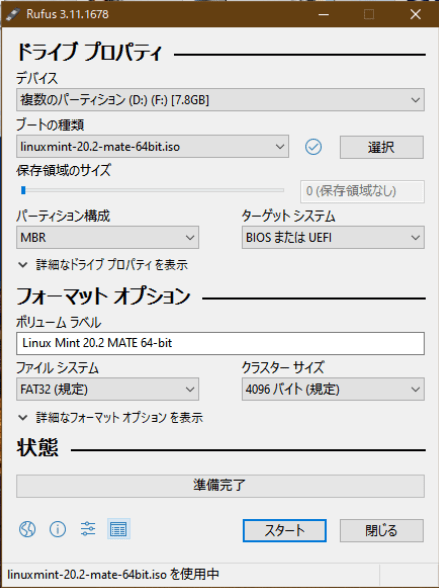Open the about info icon
The height and width of the screenshot is (588, 439).
pos(58,529)
